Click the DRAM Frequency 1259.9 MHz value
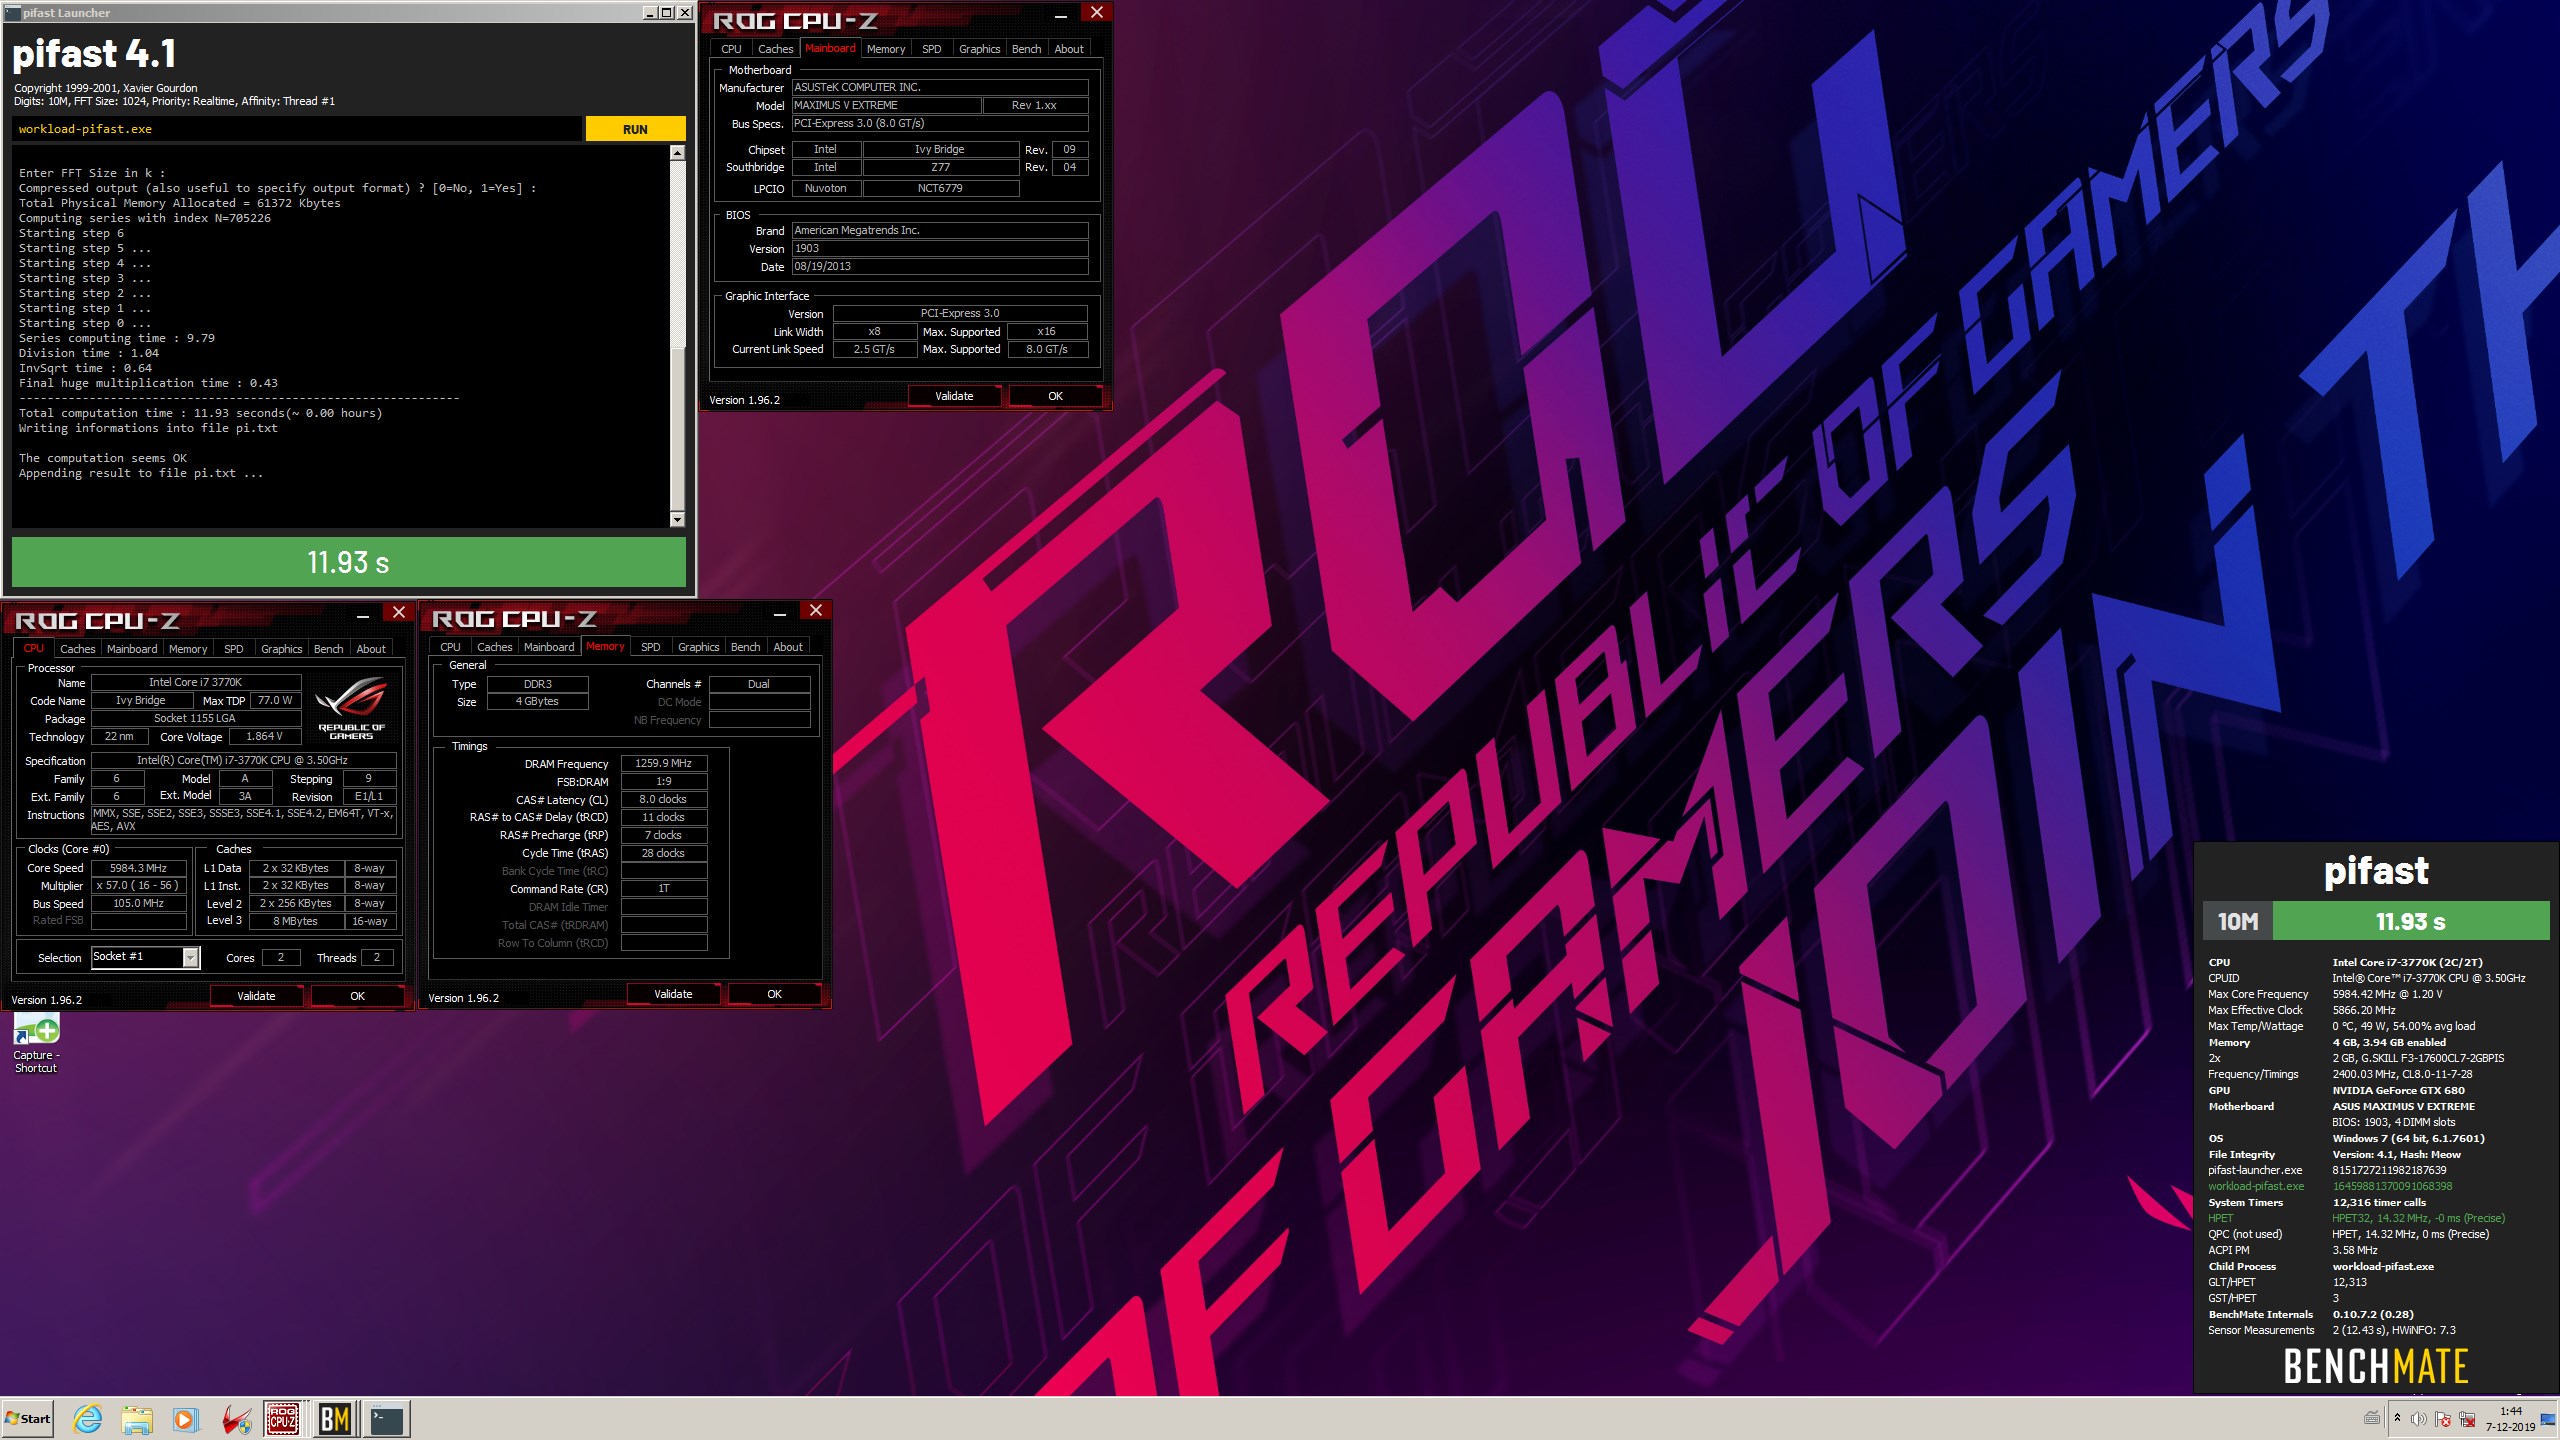2560x1440 pixels. click(x=664, y=763)
